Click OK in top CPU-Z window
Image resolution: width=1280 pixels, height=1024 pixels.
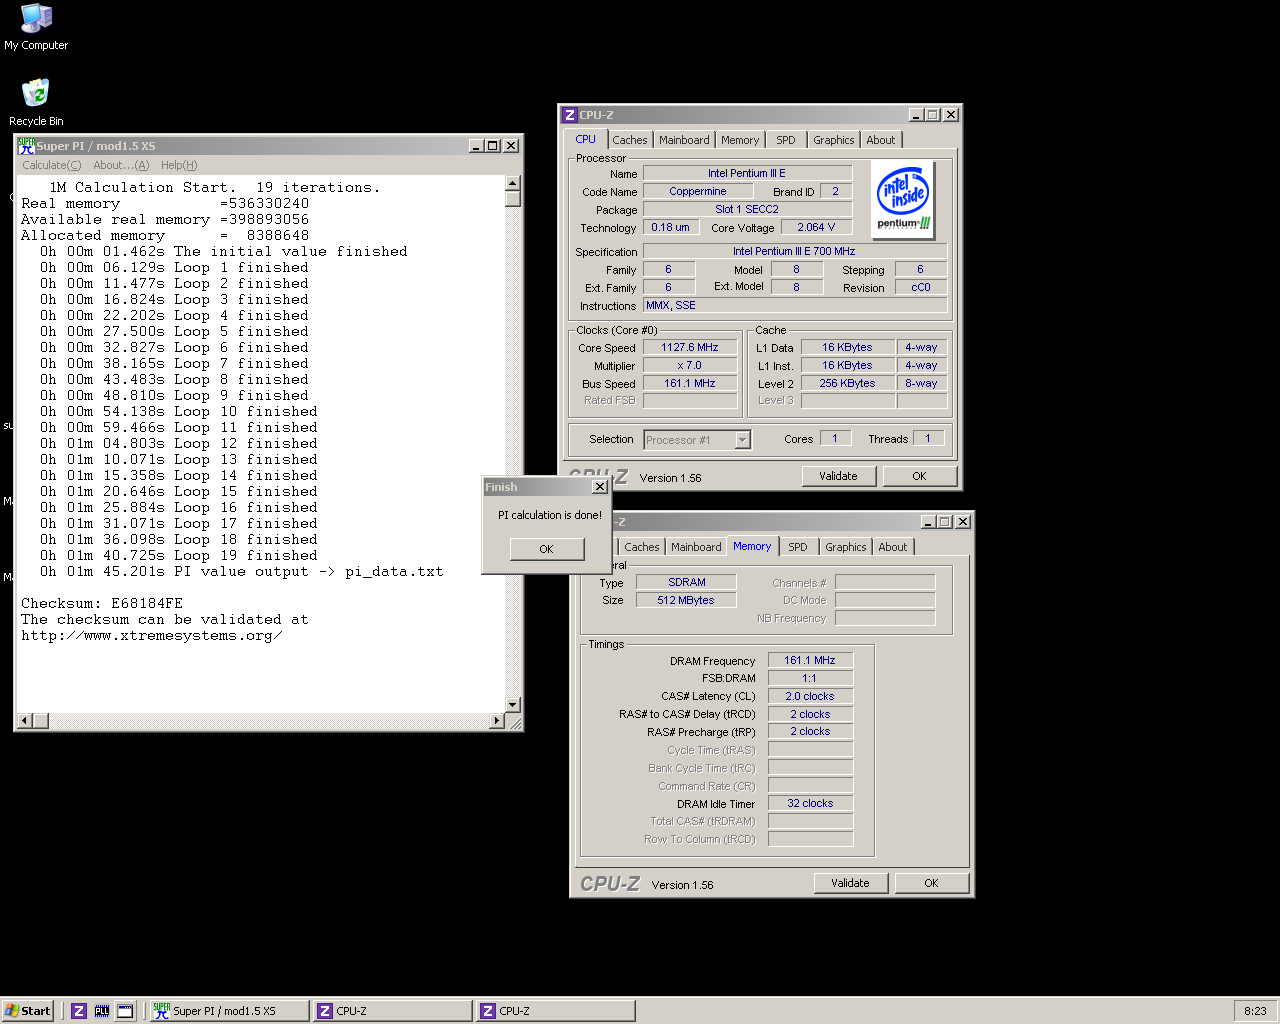919,476
